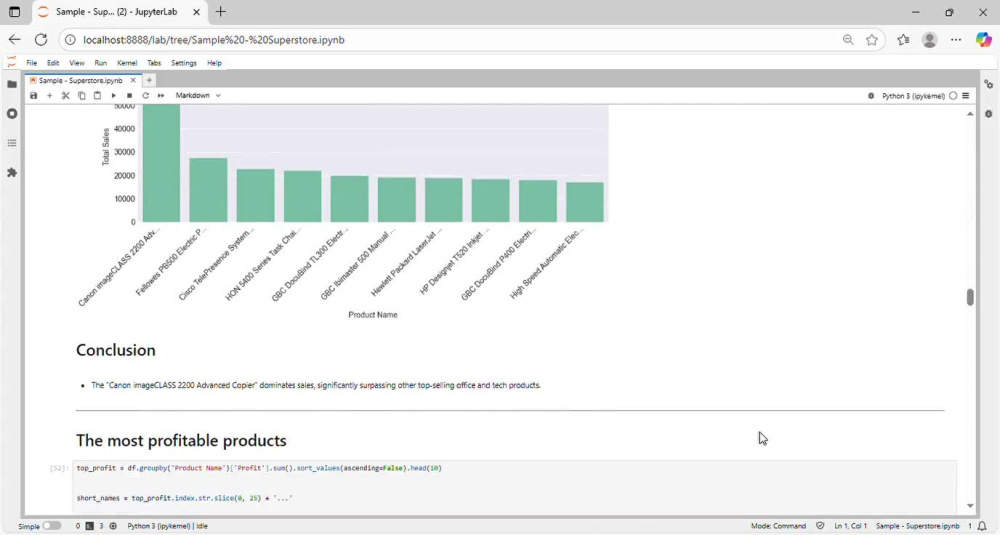Click the kernel sessions icon in the status bar
Screen dimensions: 1000x535
(x=113, y=526)
